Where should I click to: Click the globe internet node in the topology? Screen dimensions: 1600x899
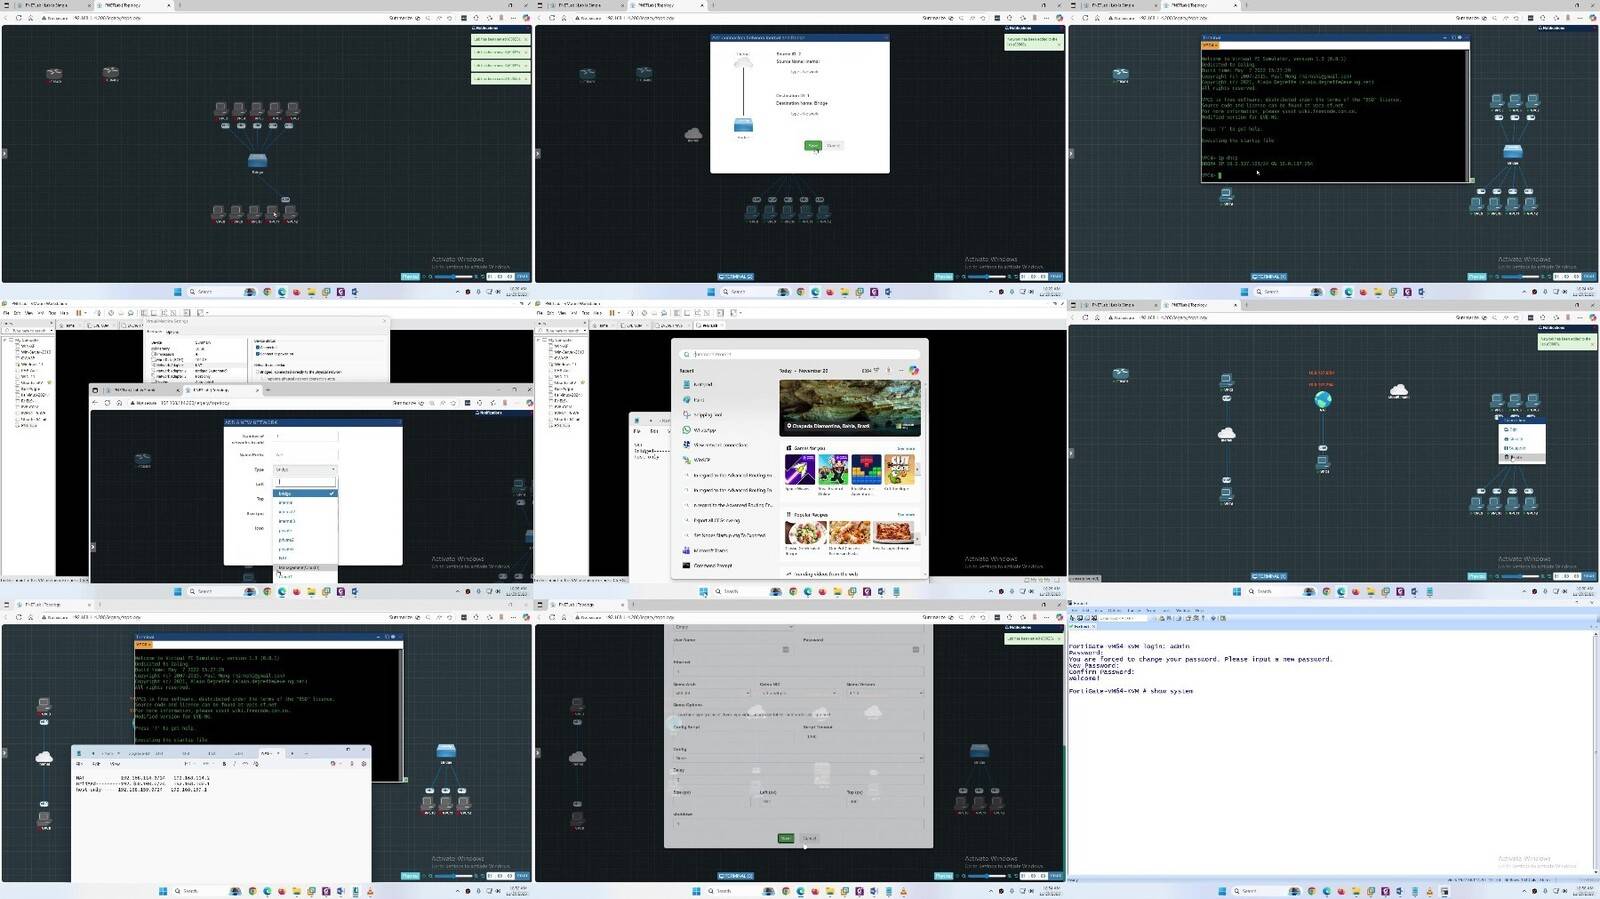pyautogui.click(x=1323, y=400)
